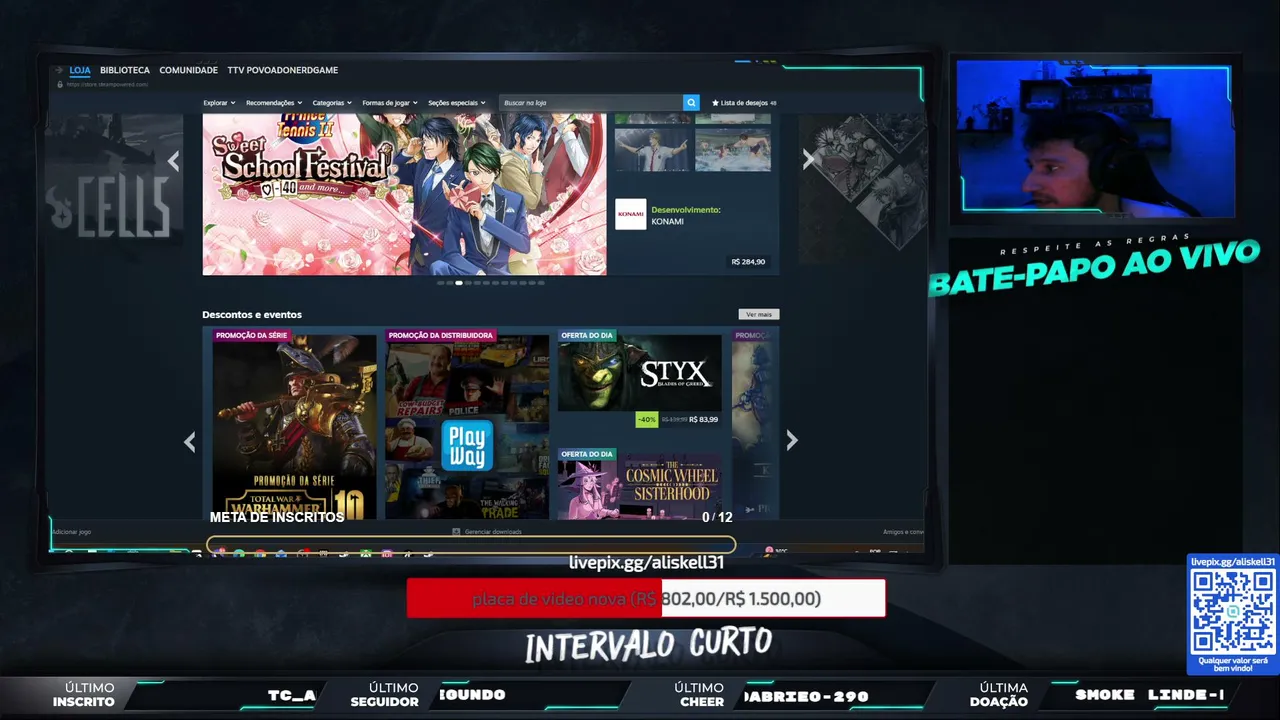This screenshot has height=720, width=1280.
Task: Click the PROMOÇÃO DA SÉRIE label
Action: [252, 335]
